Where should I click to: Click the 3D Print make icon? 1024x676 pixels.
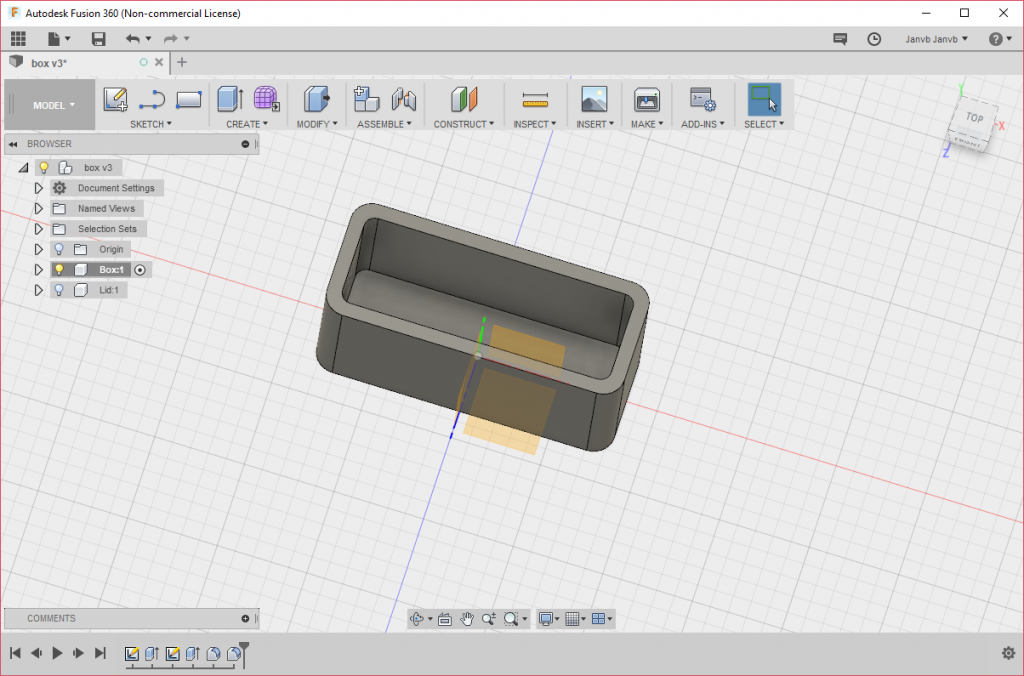point(647,100)
